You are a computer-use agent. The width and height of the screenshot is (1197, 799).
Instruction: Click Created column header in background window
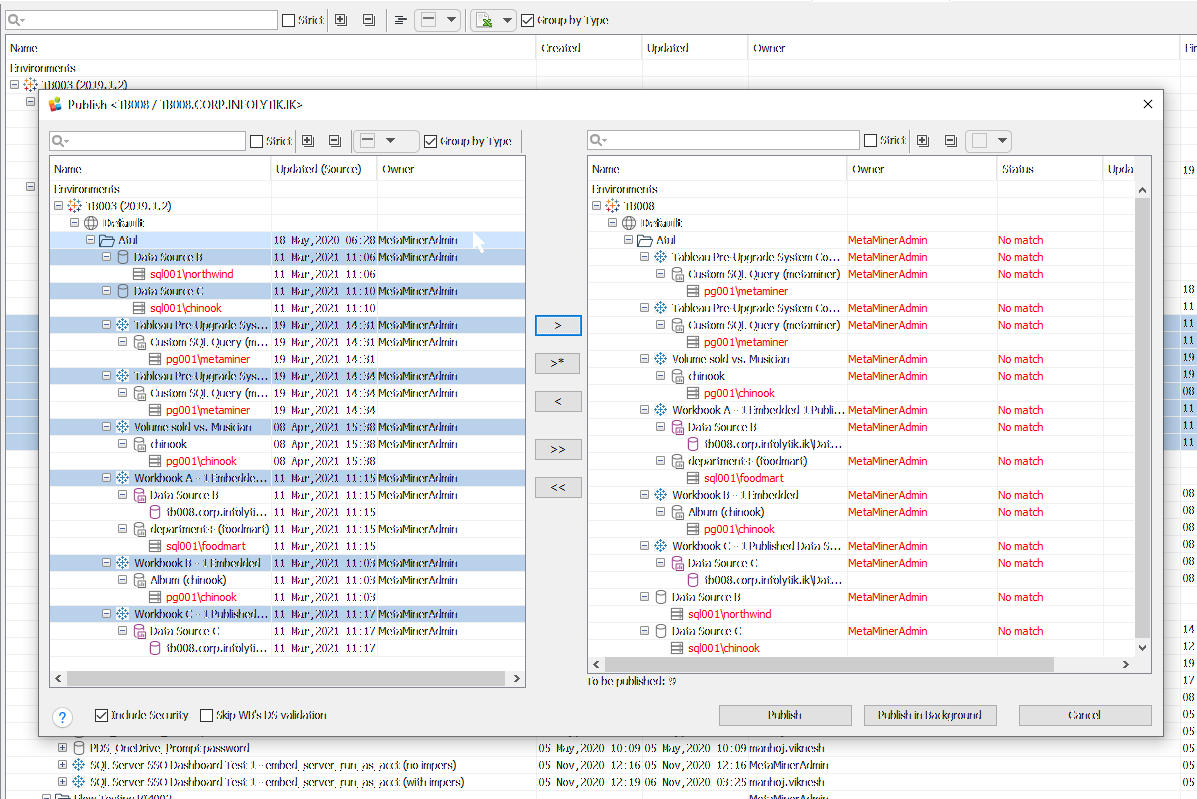pos(589,47)
